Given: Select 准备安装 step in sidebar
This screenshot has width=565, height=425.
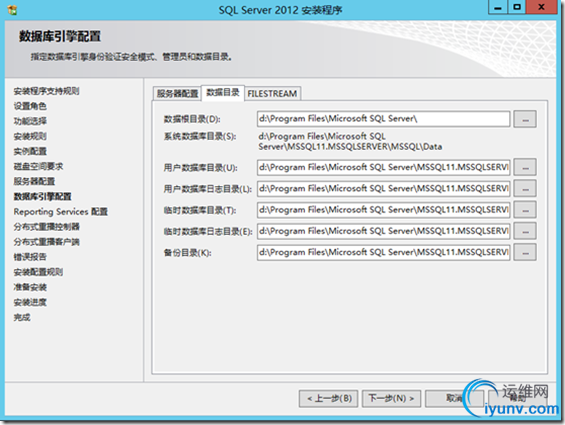Looking at the screenshot, I should coord(30,287).
